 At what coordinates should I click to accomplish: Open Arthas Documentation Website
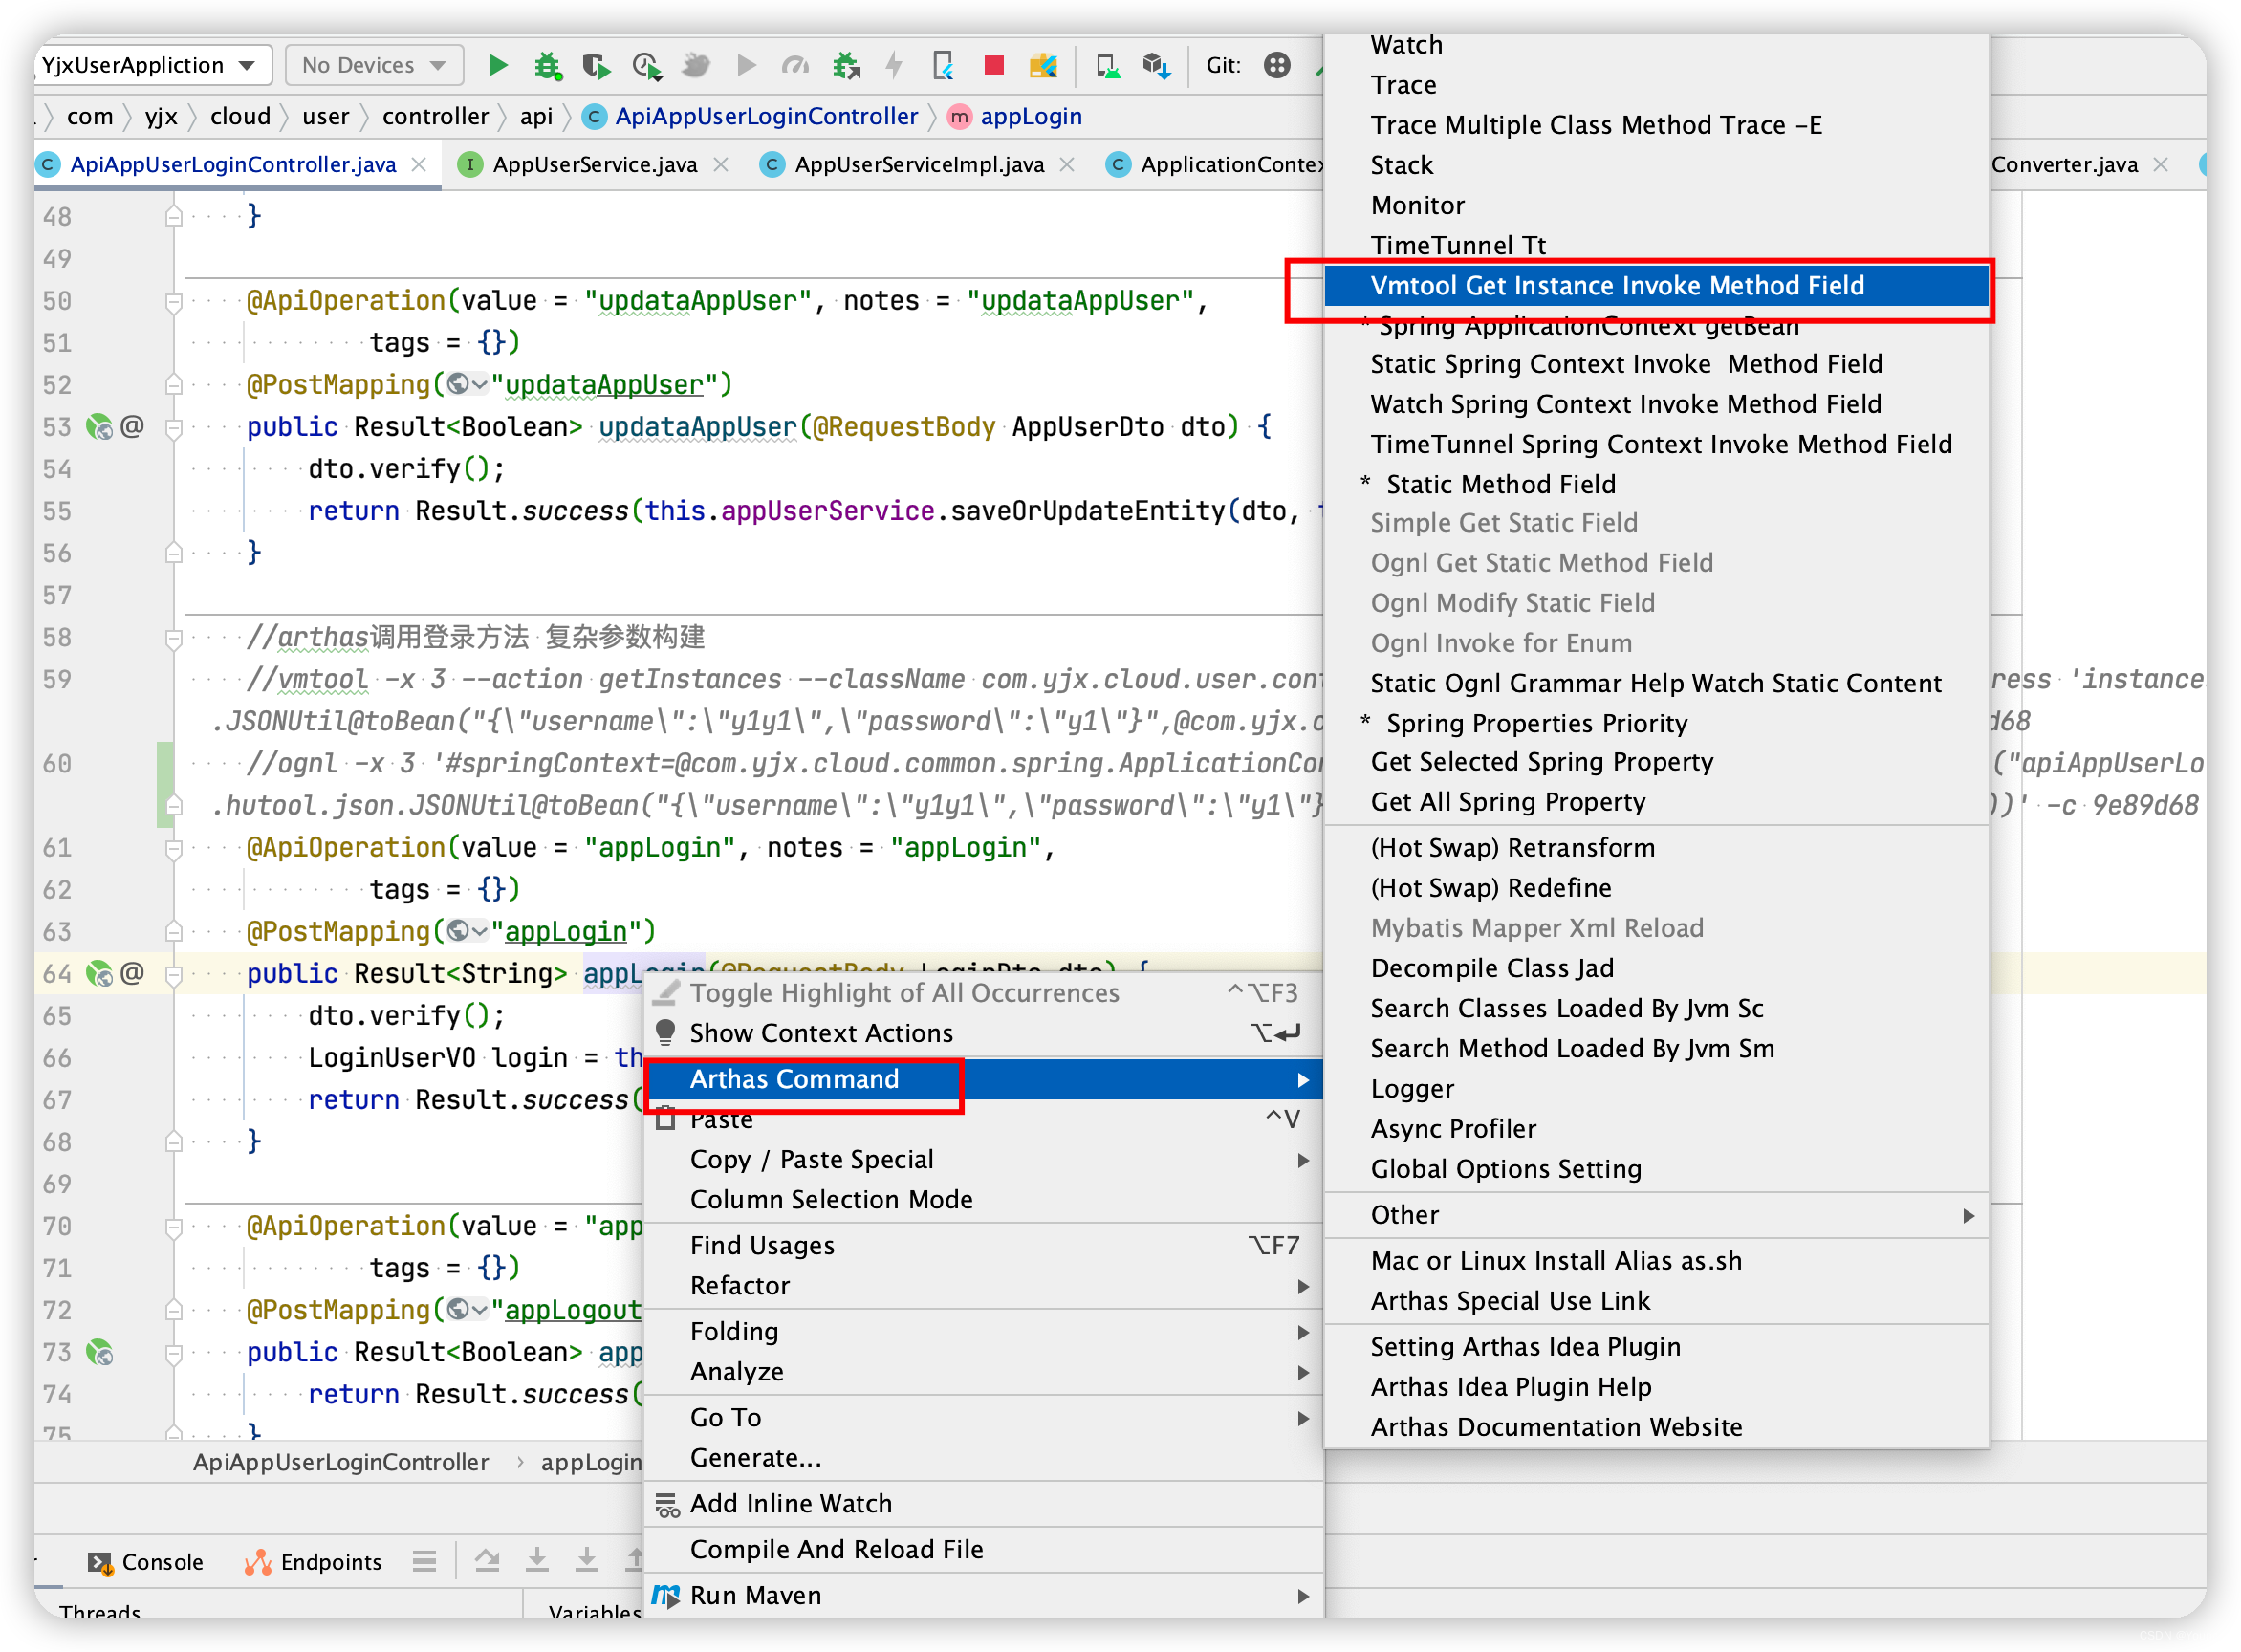pyautogui.click(x=1656, y=1427)
